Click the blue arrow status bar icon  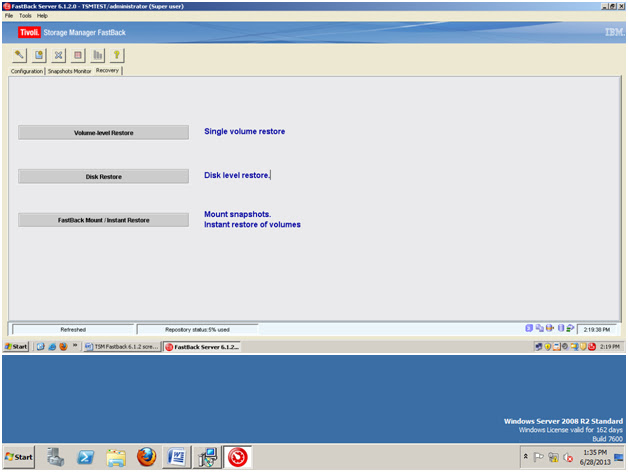(x=529, y=328)
